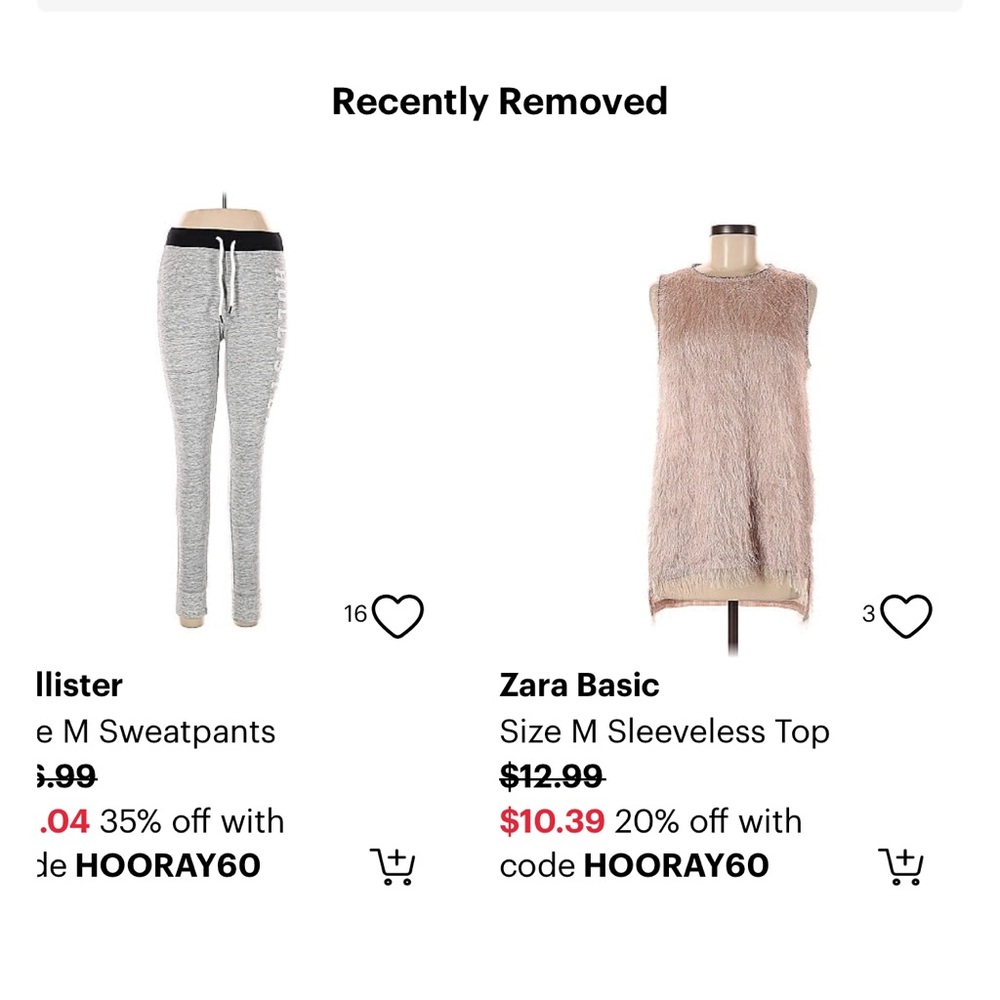
Task: Click the 16 likes count
Action: click(x=355, y=614)
